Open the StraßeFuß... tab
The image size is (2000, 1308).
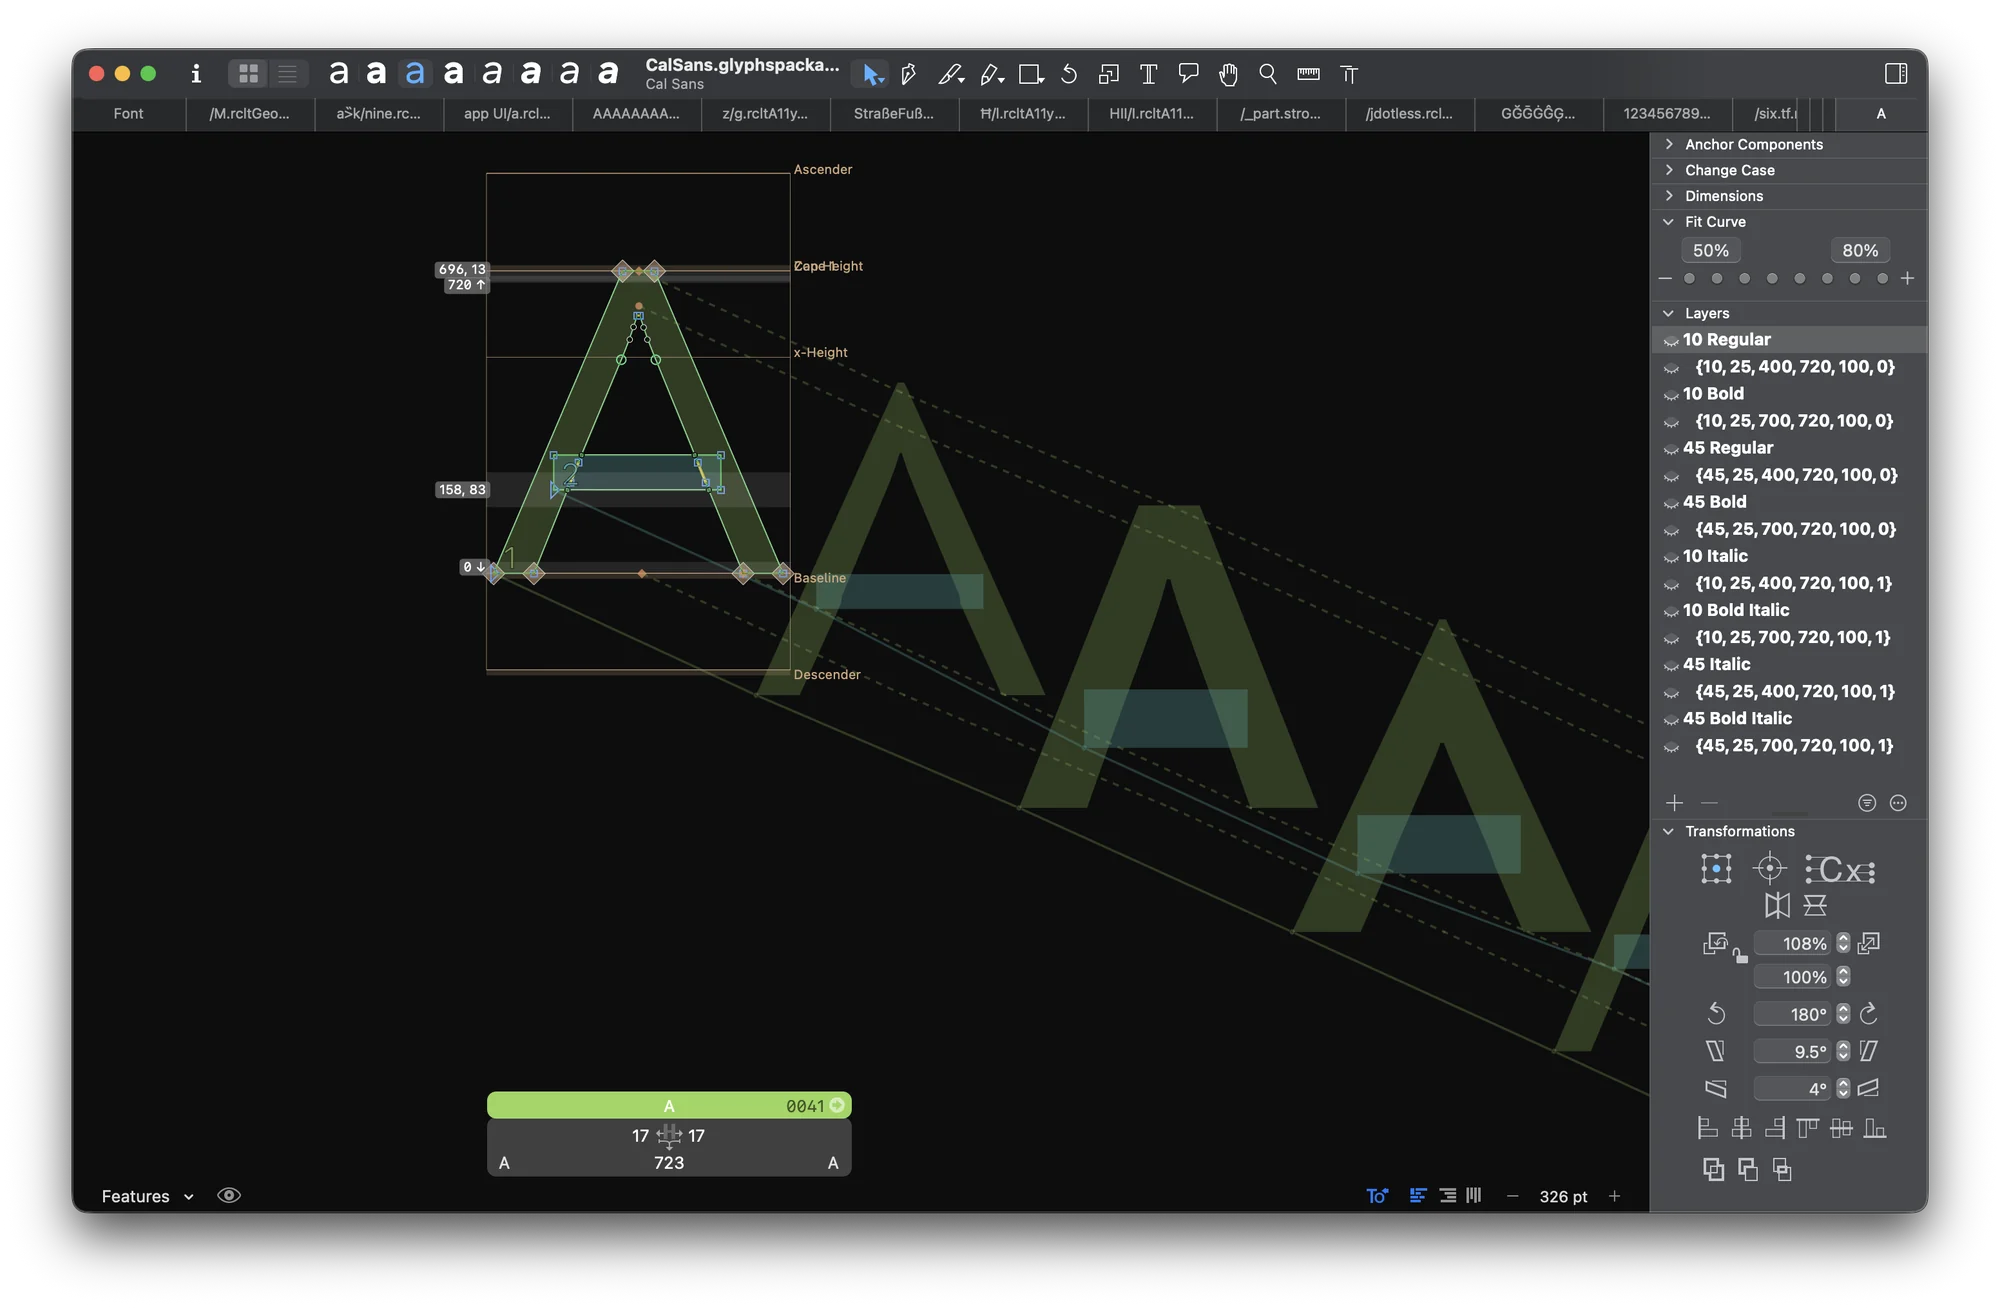click(894, 114)
